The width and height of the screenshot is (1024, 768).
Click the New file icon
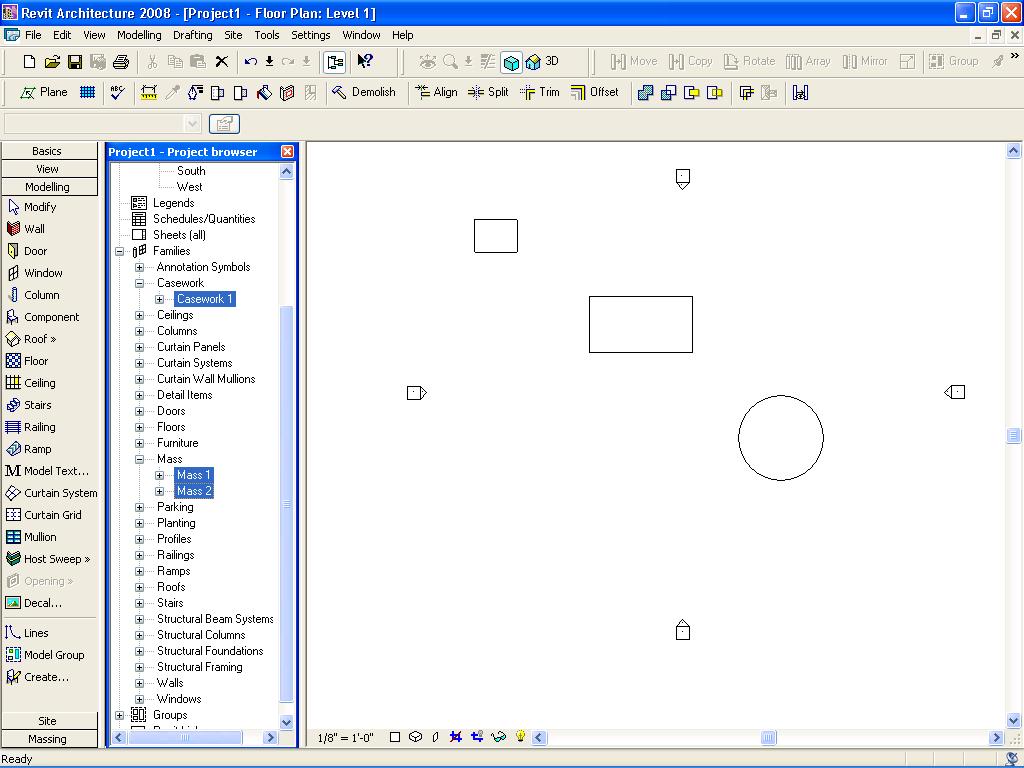pyautogui.click(x=29, y=61)
